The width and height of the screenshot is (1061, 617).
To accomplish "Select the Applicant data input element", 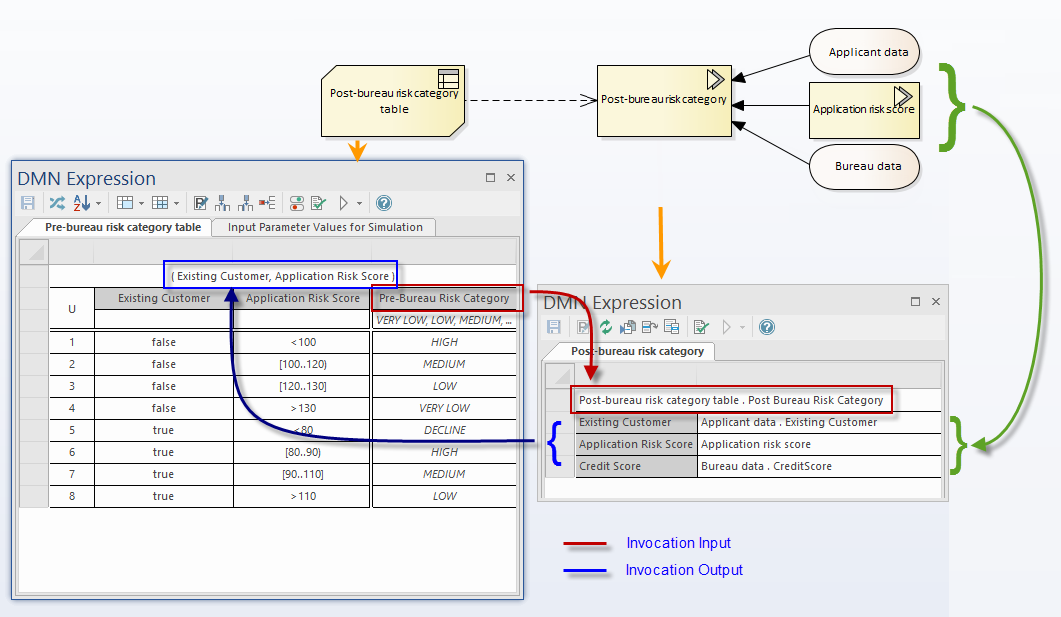I will (868, 53).
